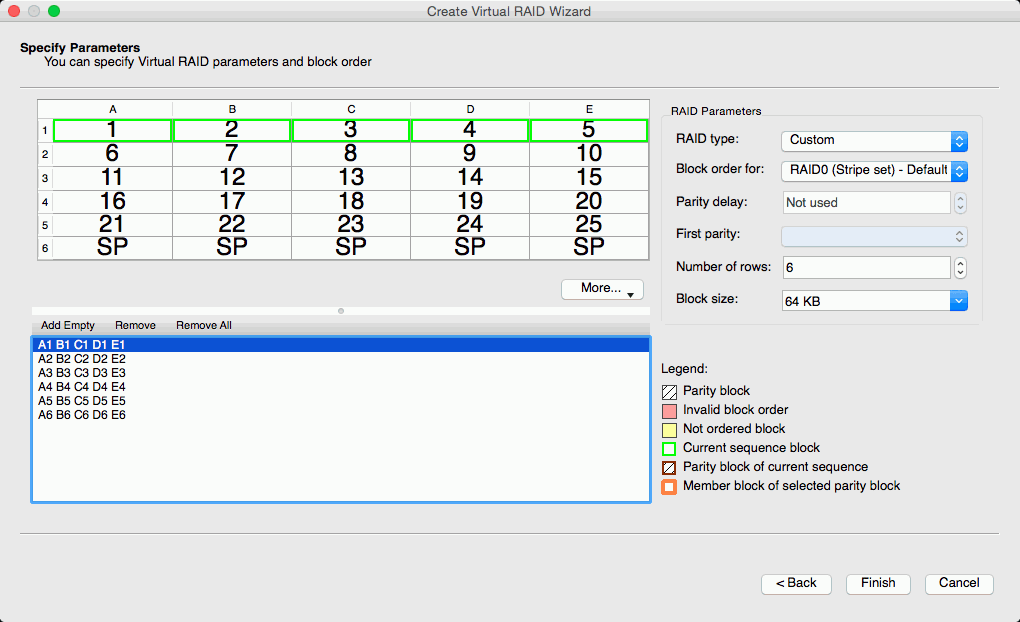Open the More... menu button

pos(602,288)
